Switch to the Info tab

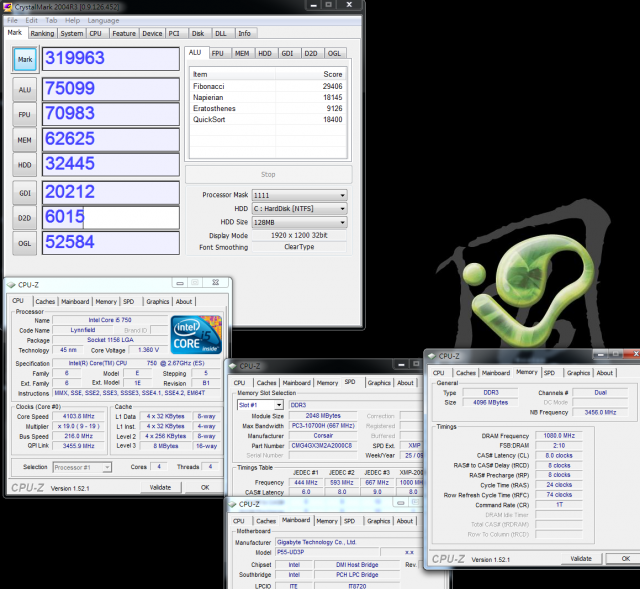(x=244, y=33)
